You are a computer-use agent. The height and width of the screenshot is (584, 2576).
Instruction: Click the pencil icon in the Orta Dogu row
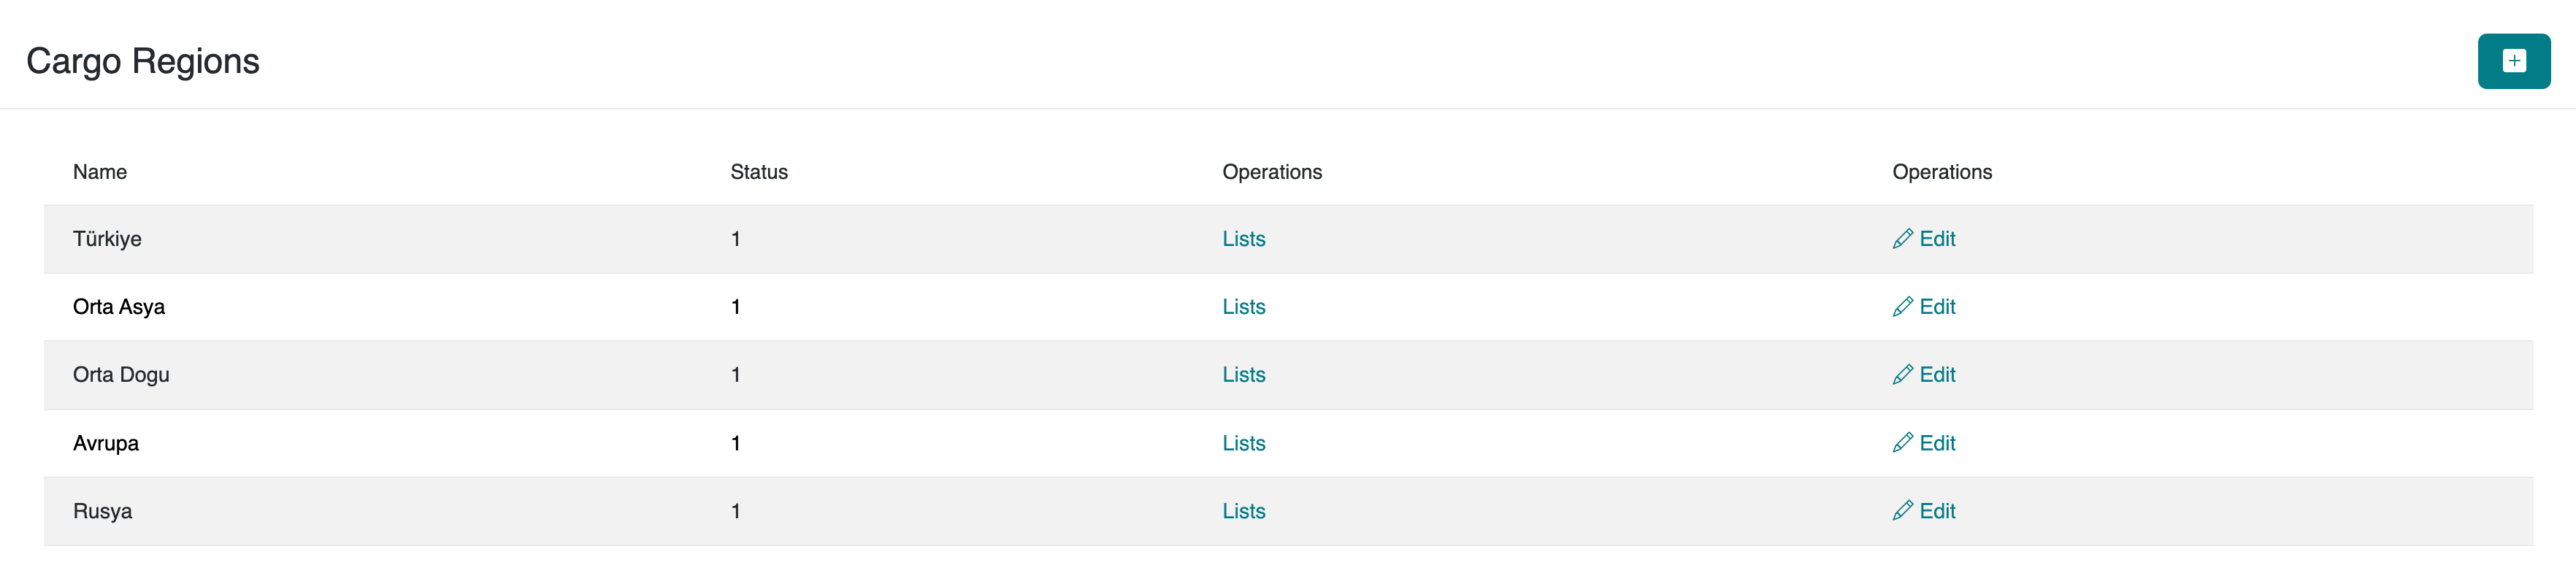(1902, 375)
